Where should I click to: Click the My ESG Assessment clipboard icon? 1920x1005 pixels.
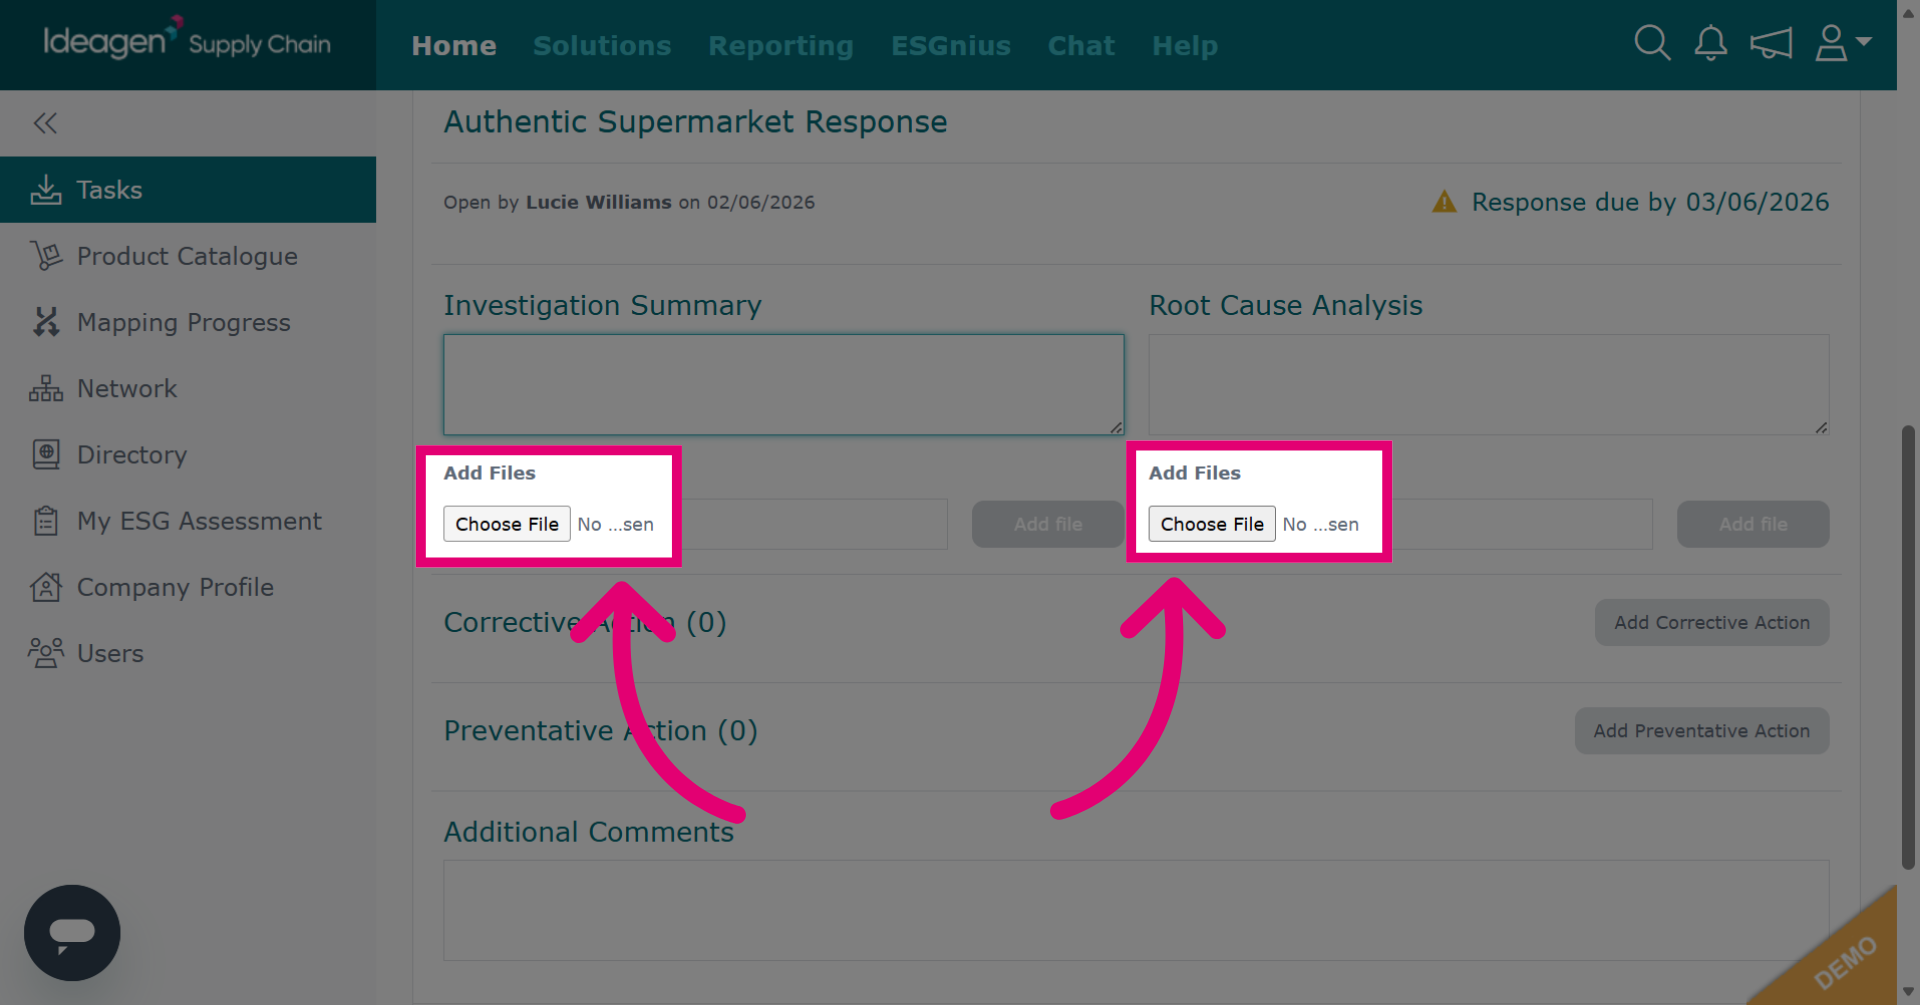coord(46,521)
